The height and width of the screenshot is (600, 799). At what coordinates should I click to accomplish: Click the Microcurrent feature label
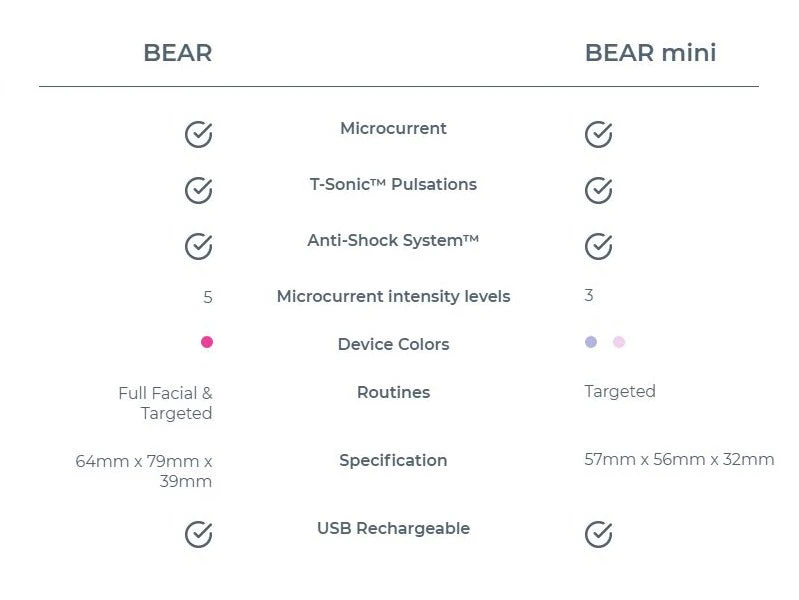pyautogui.click(x=393, y=128)
